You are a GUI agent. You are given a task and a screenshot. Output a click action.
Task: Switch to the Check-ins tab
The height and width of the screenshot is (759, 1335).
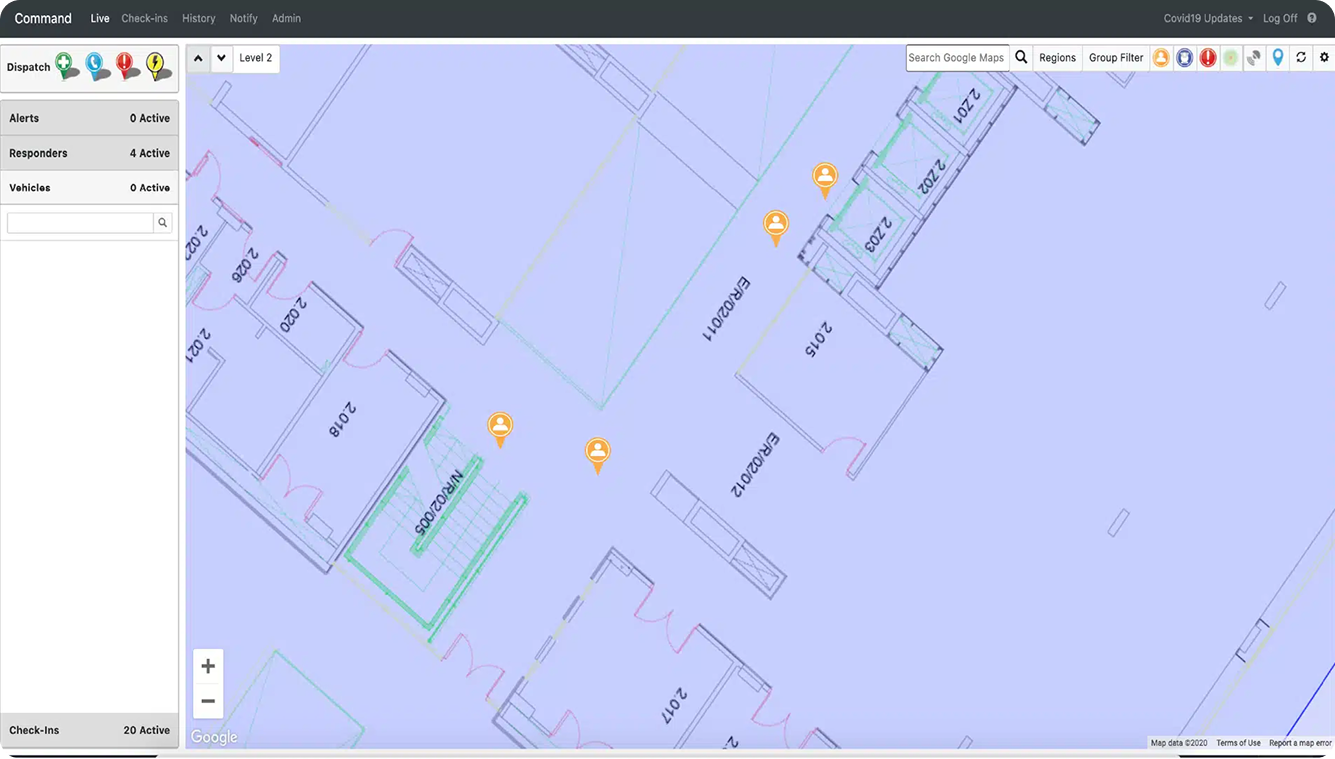point(144,18)
